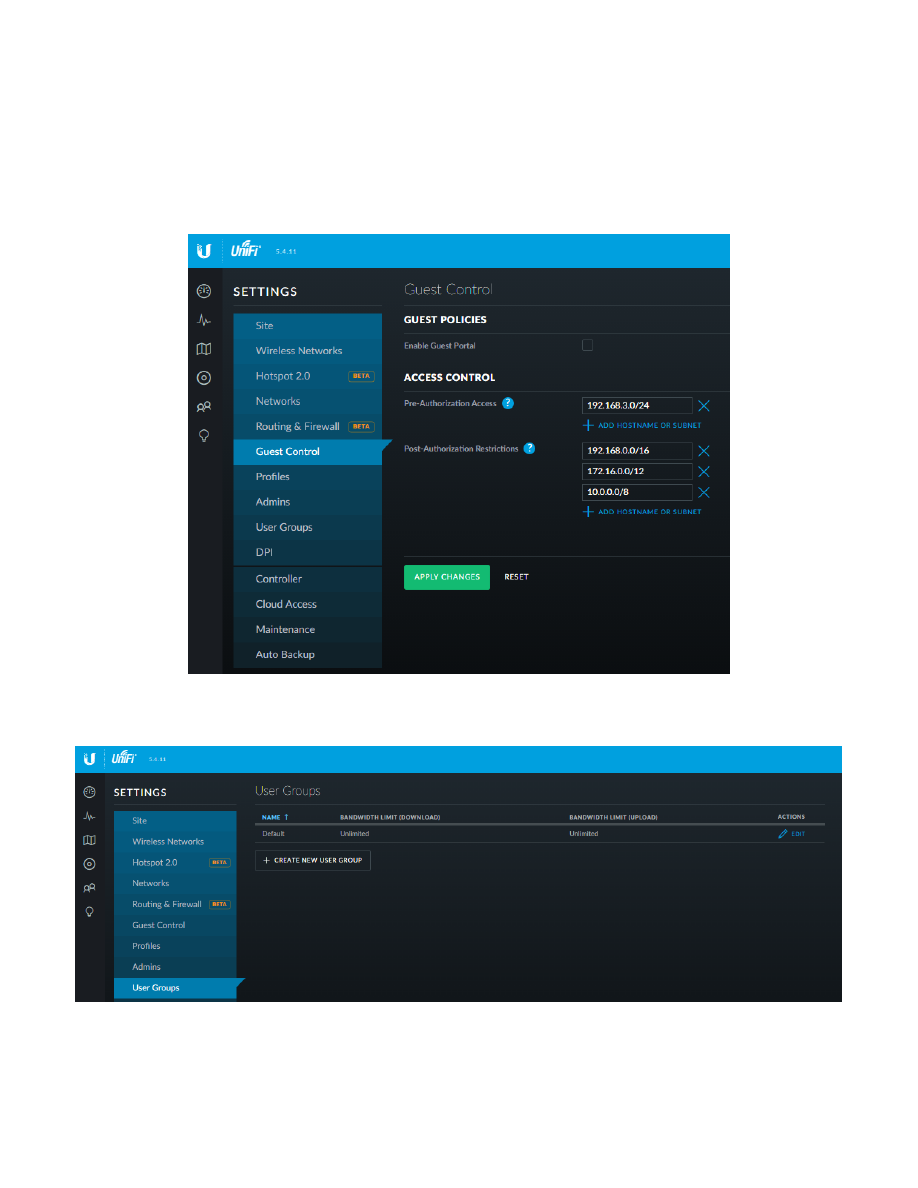Image resolution: width=918 pixels, height=1188 pixels.
Task: Click the Apply Changes button
Action: tap(446, 577)
